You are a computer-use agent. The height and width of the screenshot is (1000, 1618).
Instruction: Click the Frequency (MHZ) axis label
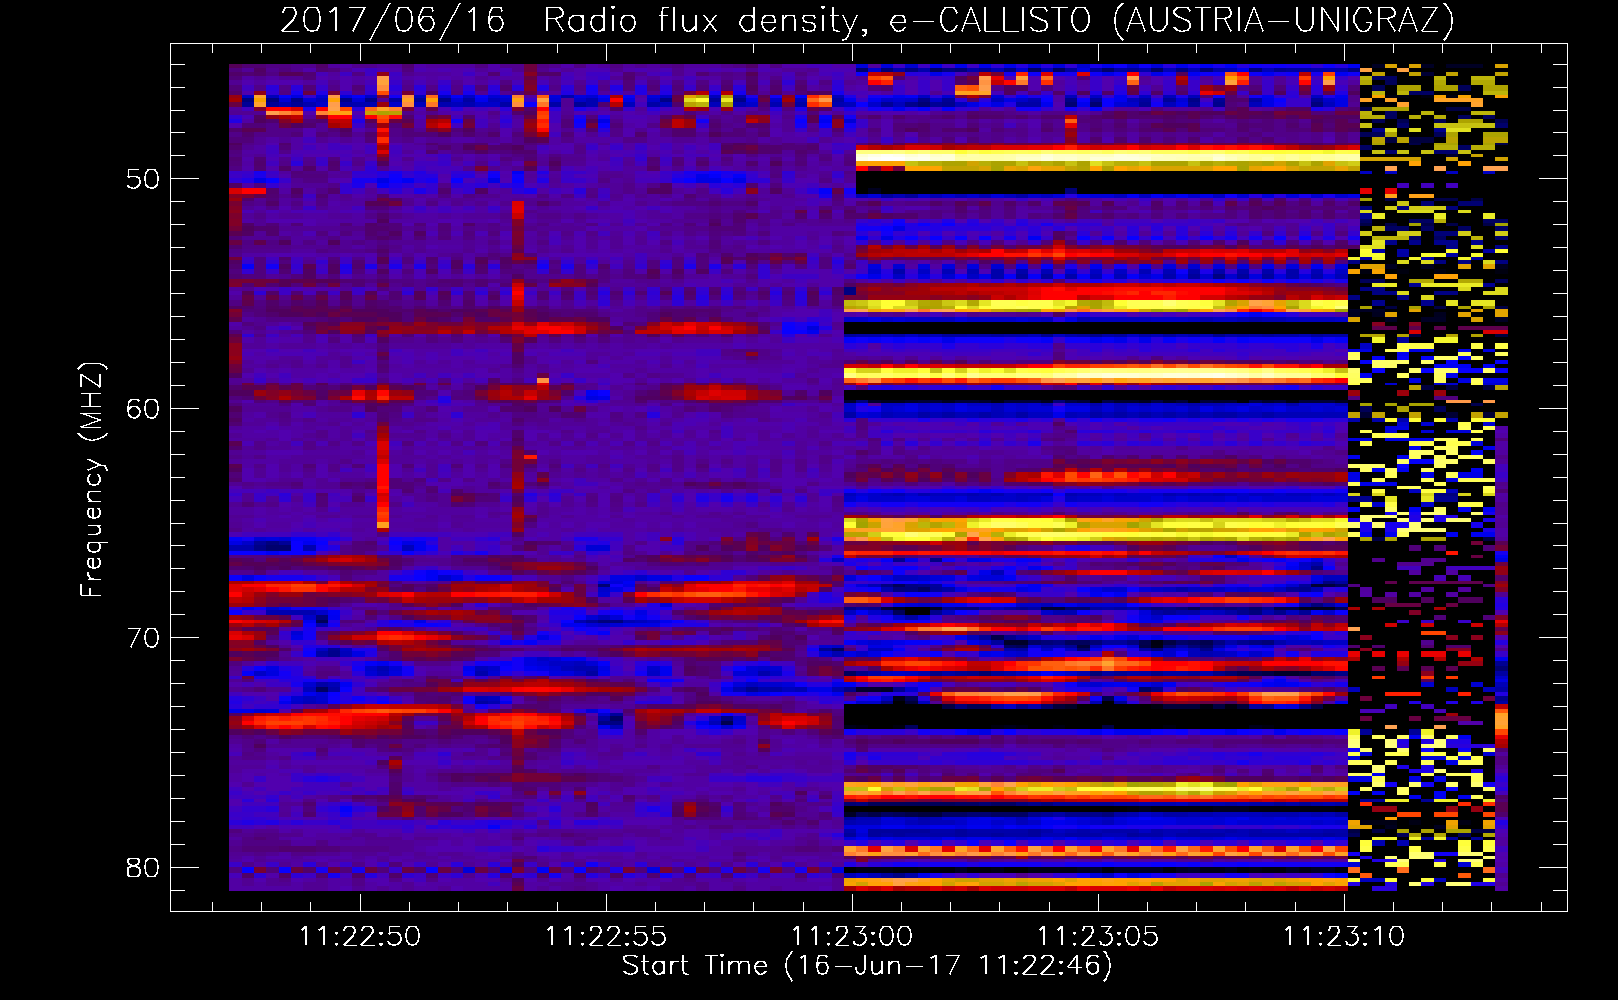click(92, 479)
